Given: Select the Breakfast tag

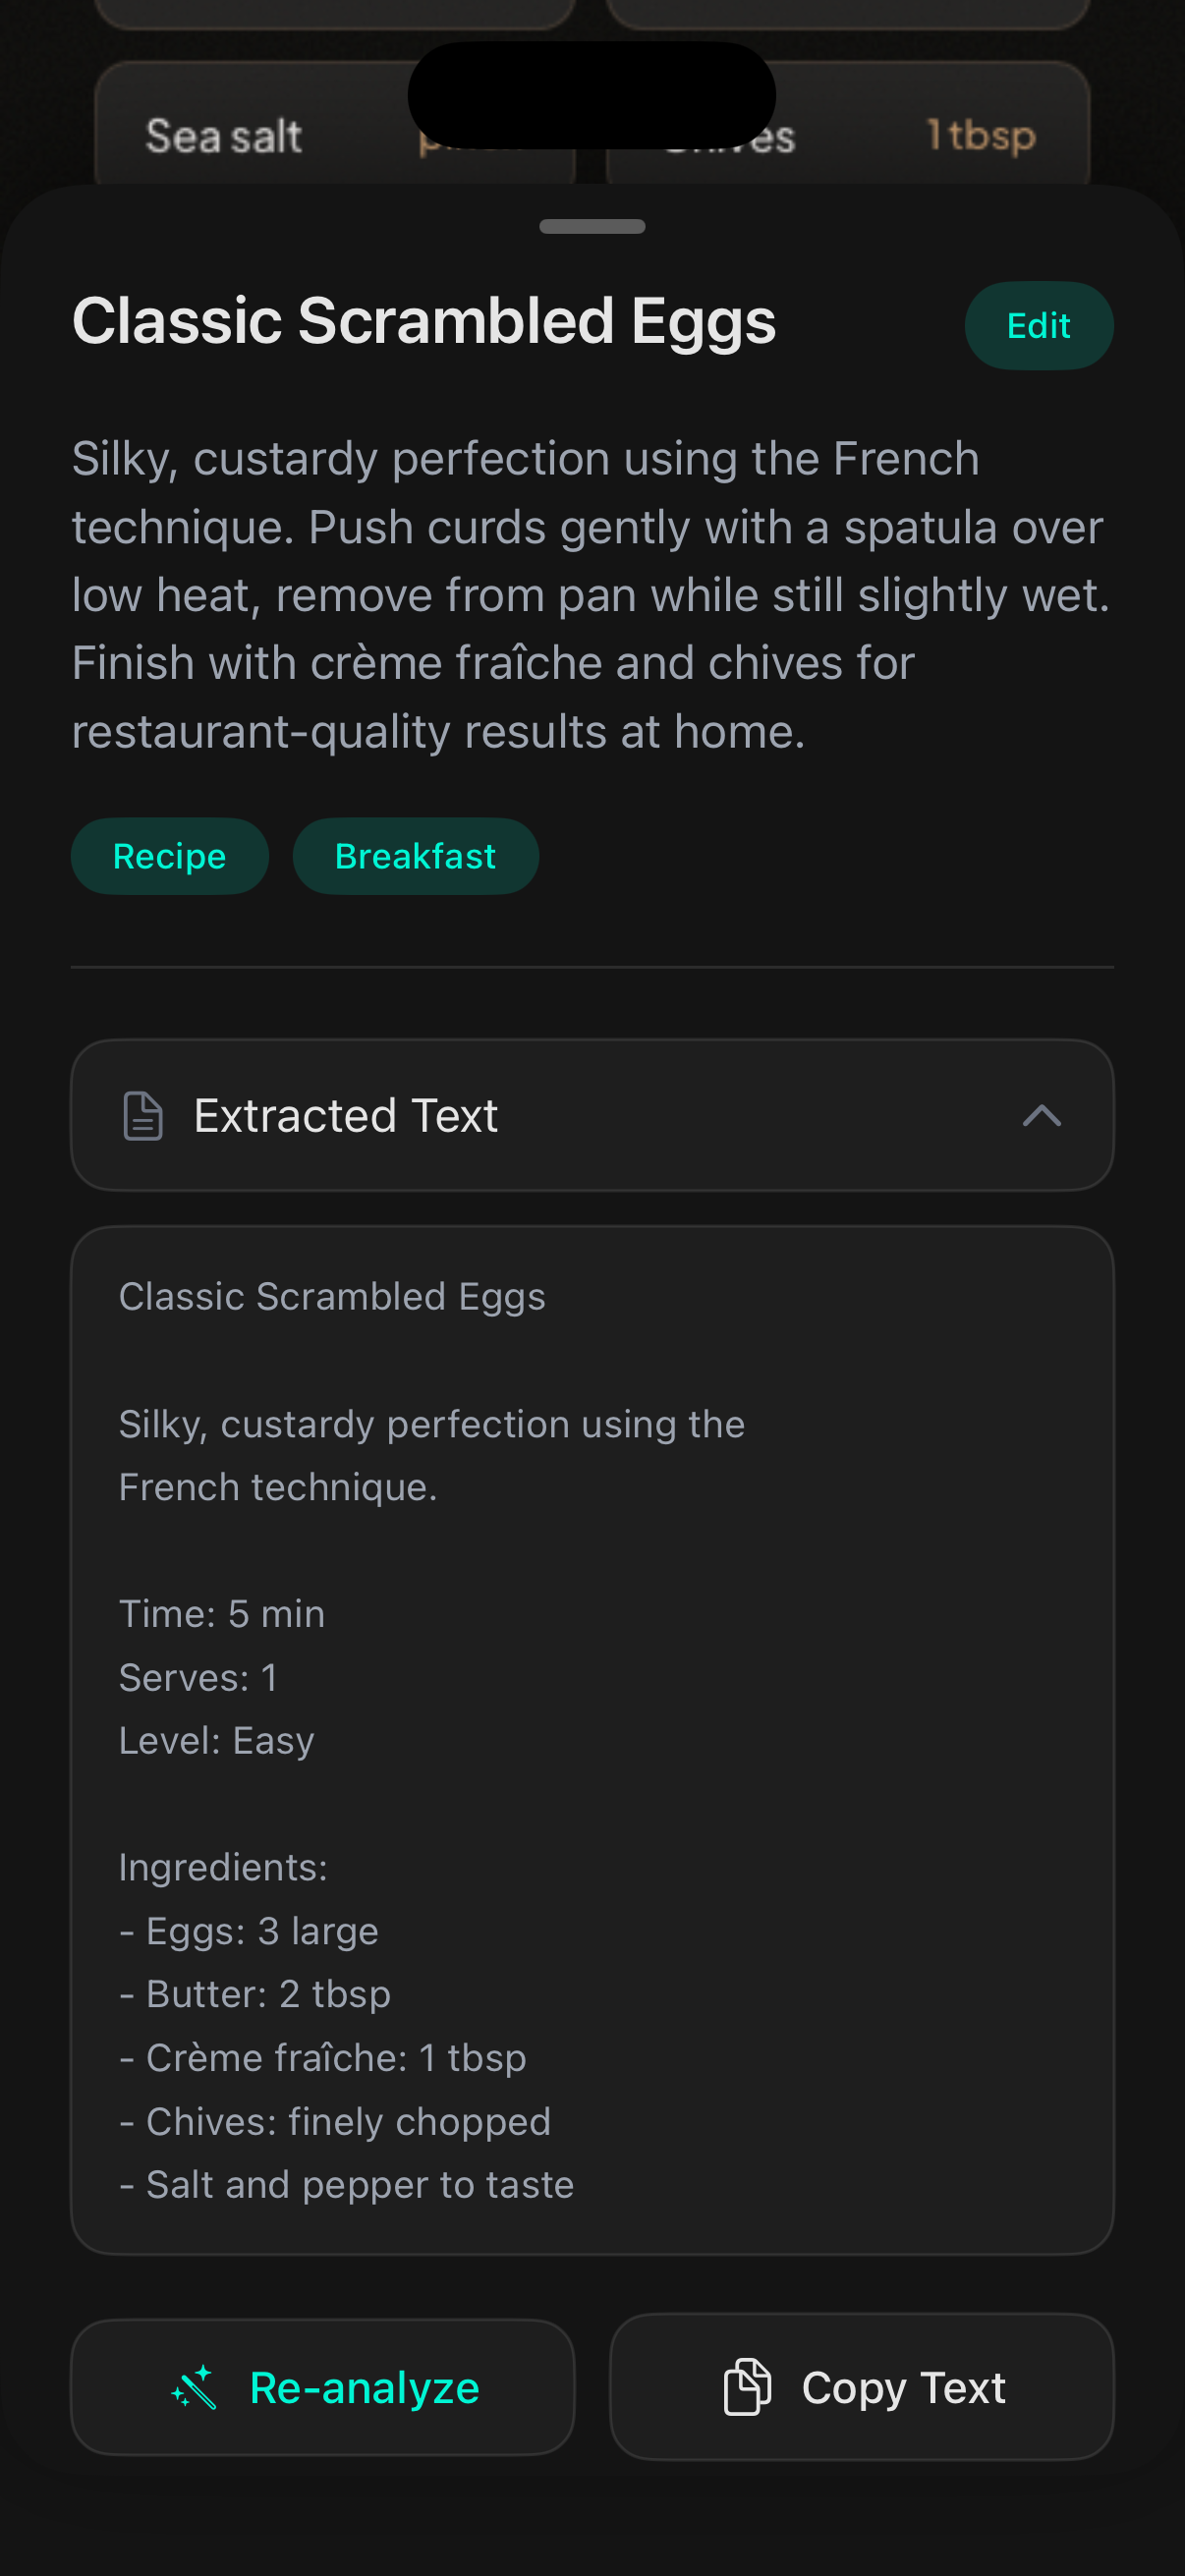Looking at the screenshot, I should point(415,856).
